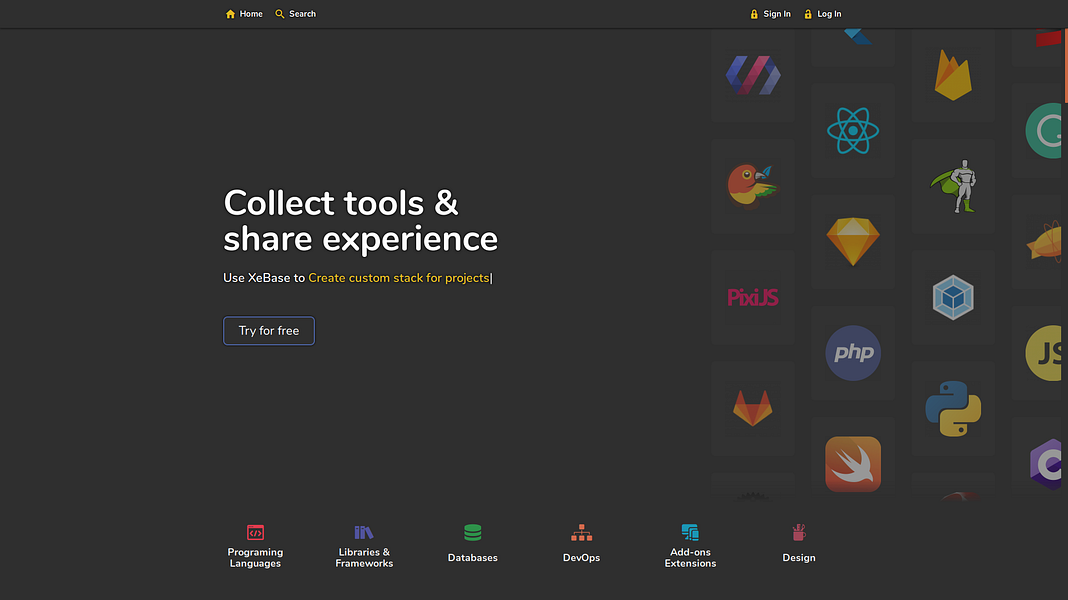Open the Firebase flame logo tile
The image size is (1068, 600).
[953, 75]
